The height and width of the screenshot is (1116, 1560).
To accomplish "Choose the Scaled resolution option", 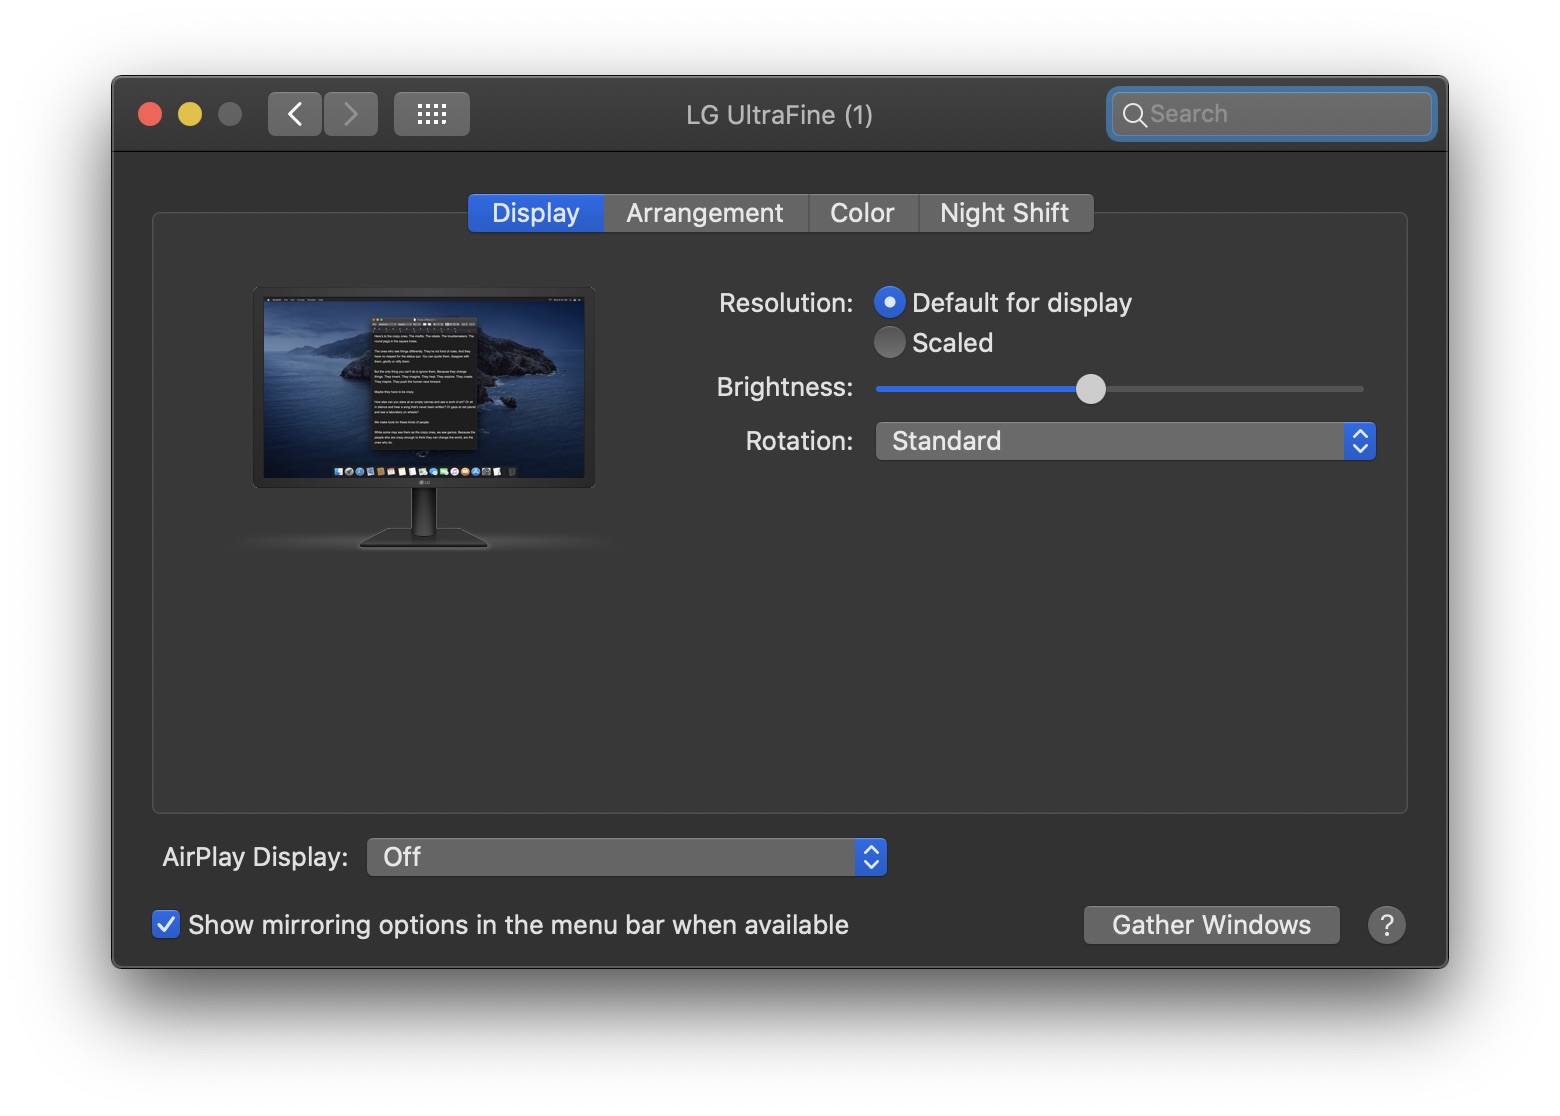I will click(x=889, y=342).
